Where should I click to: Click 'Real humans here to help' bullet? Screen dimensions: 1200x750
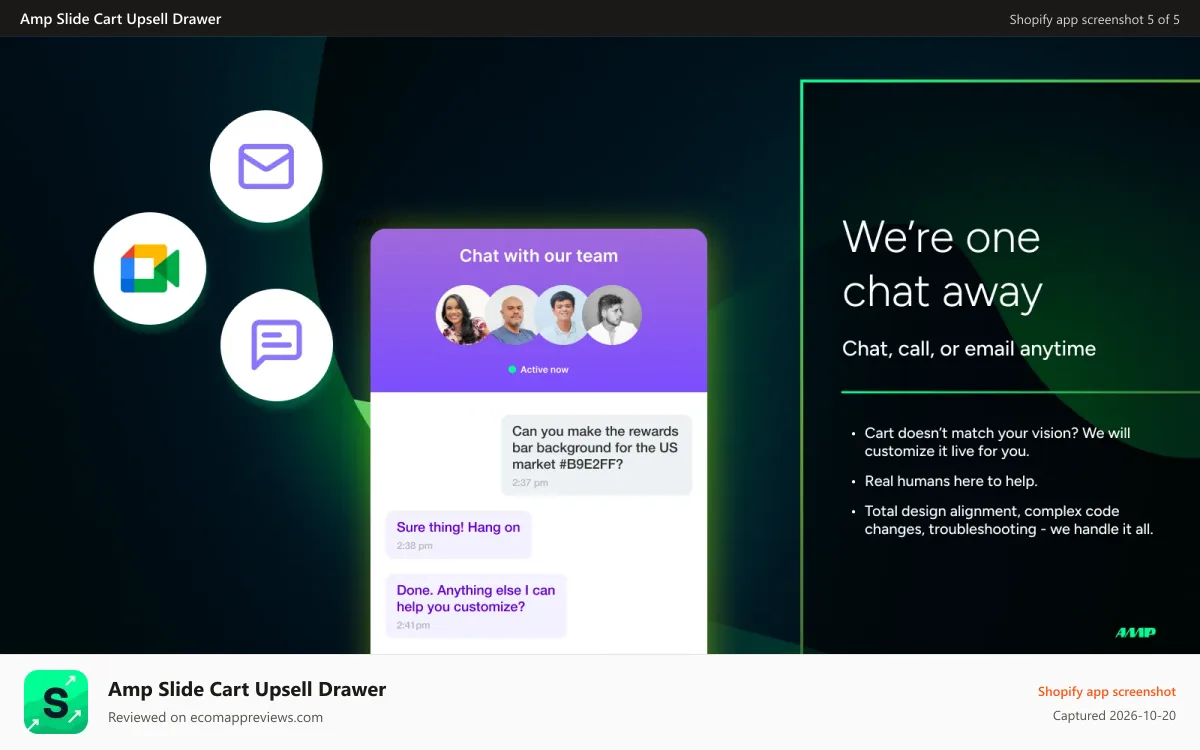(x=951, y=481)
